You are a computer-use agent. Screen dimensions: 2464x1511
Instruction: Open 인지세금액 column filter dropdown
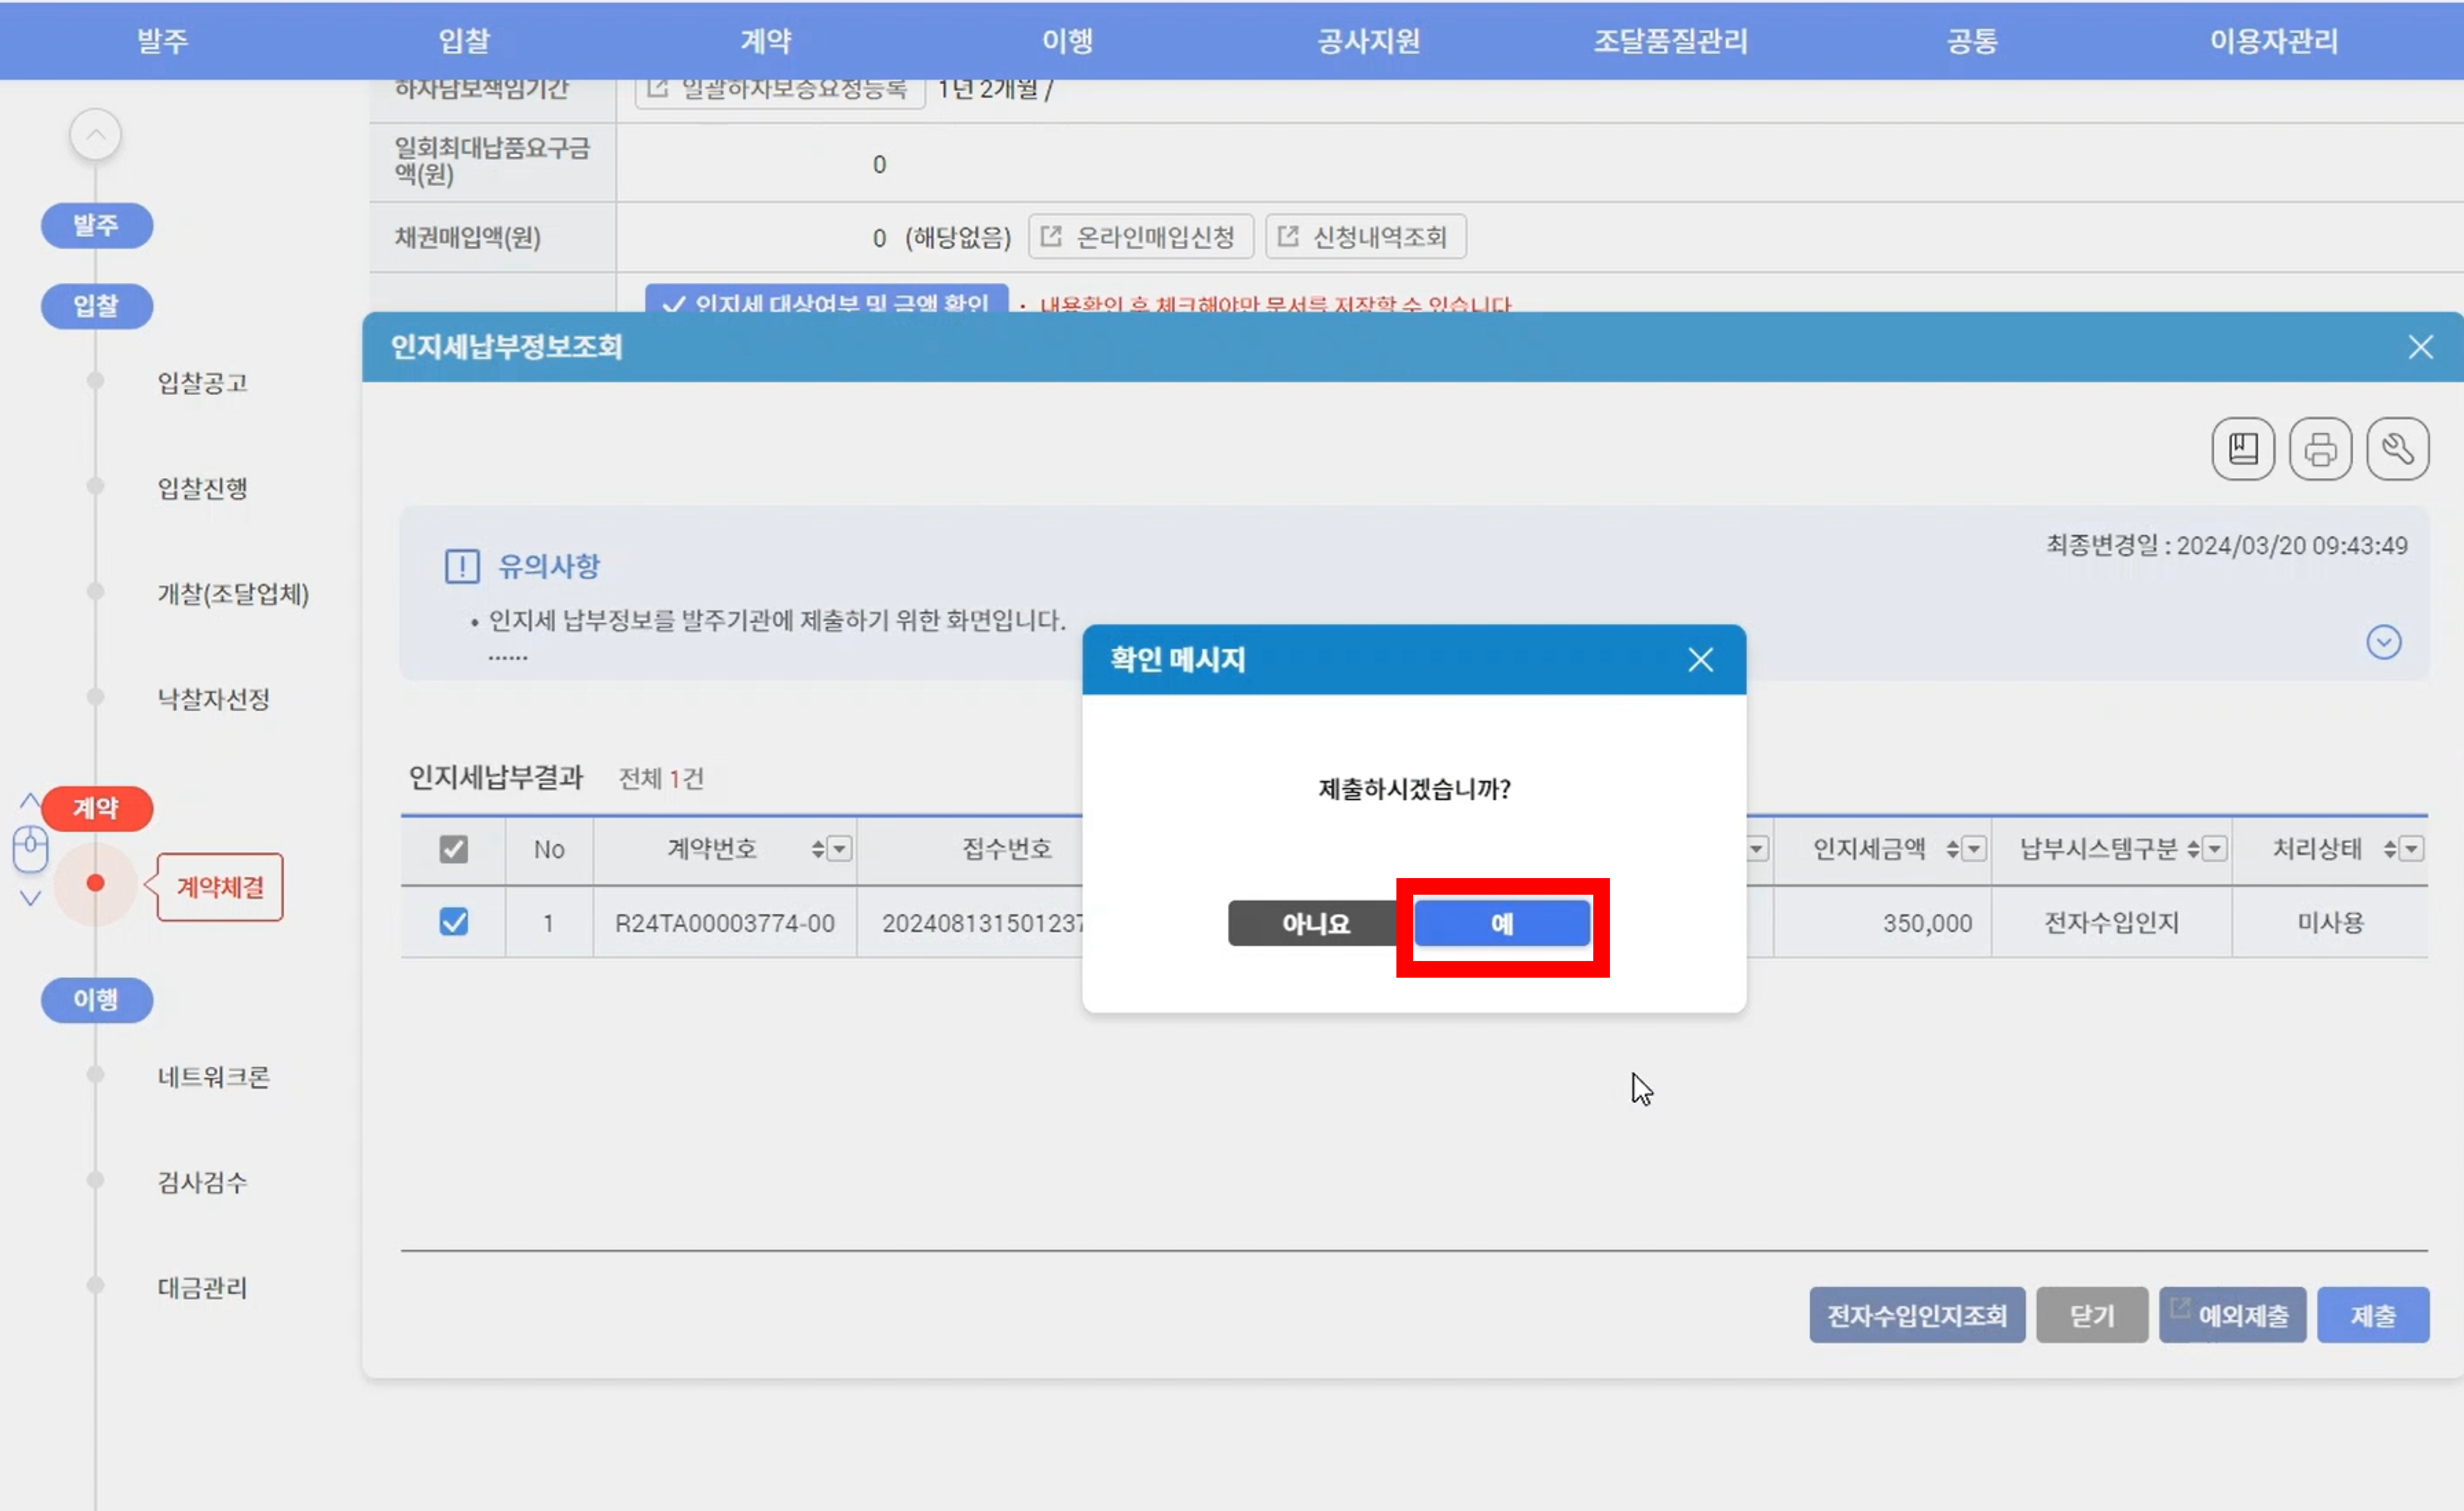1973,849
